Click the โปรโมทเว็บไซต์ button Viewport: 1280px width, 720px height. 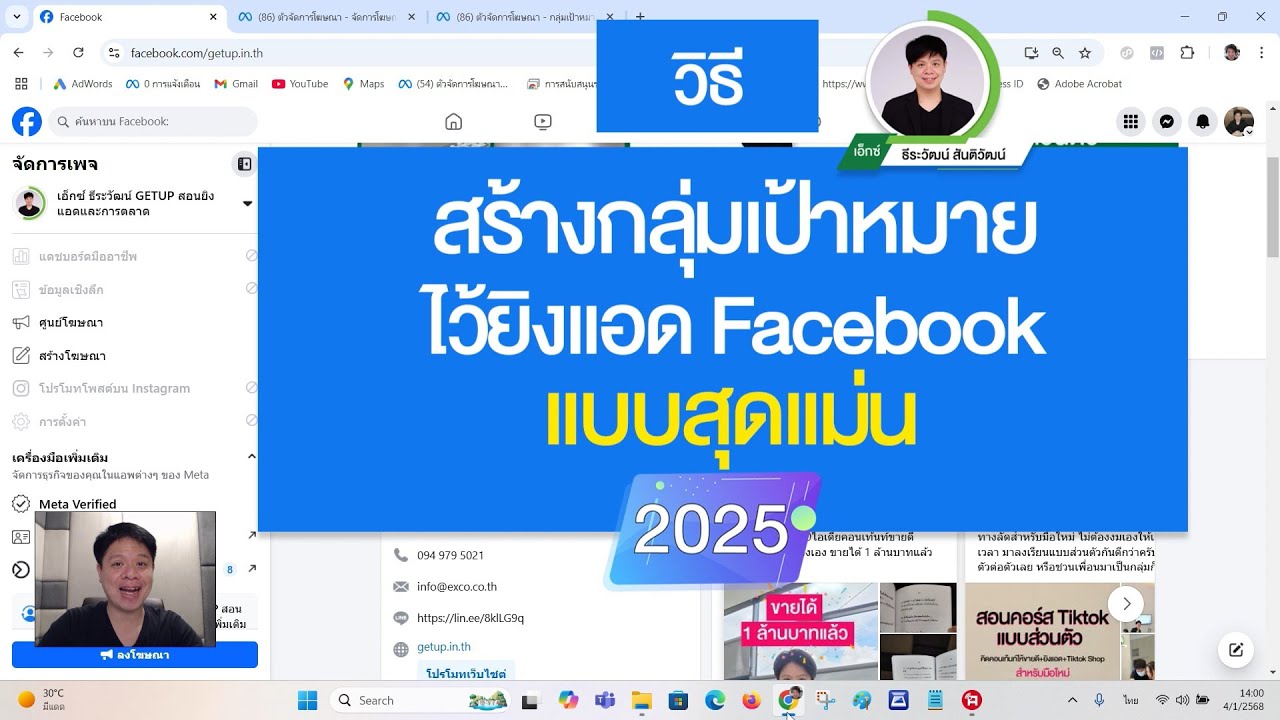[x=466, y=672]
